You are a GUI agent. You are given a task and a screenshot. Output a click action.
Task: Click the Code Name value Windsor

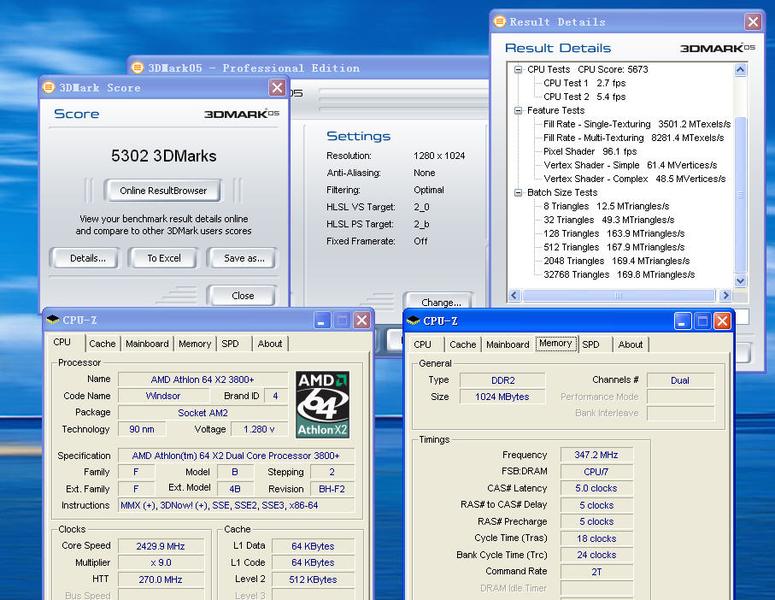point(164,396)
